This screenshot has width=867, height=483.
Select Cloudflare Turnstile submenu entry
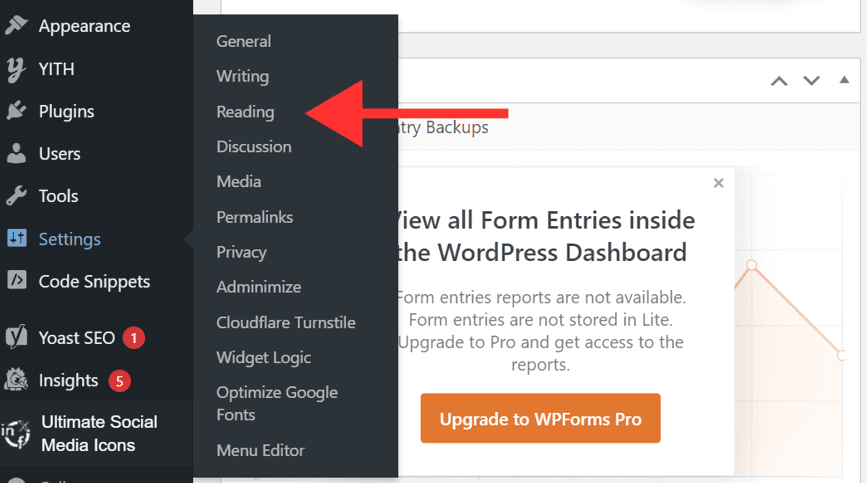[285, 322]
